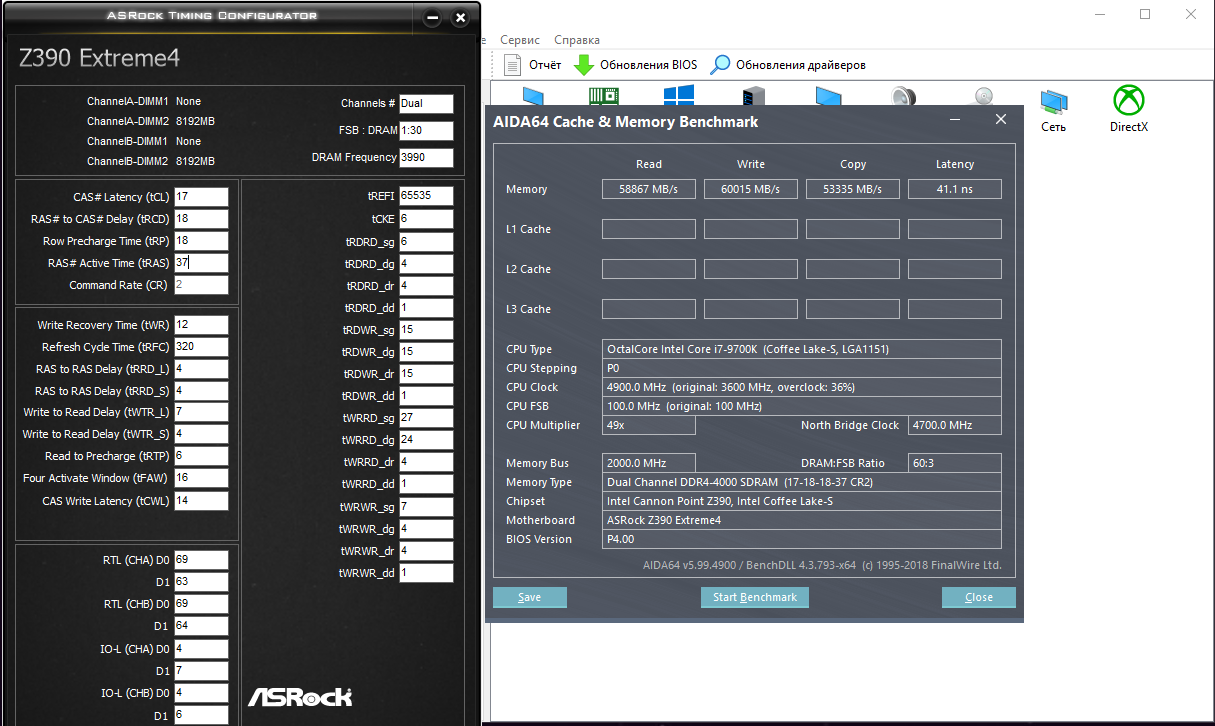Viewport: 1215px width, 726px height.
Task: Click the IO-L (CHB) D0 field
Action: (x=201, y=693)
